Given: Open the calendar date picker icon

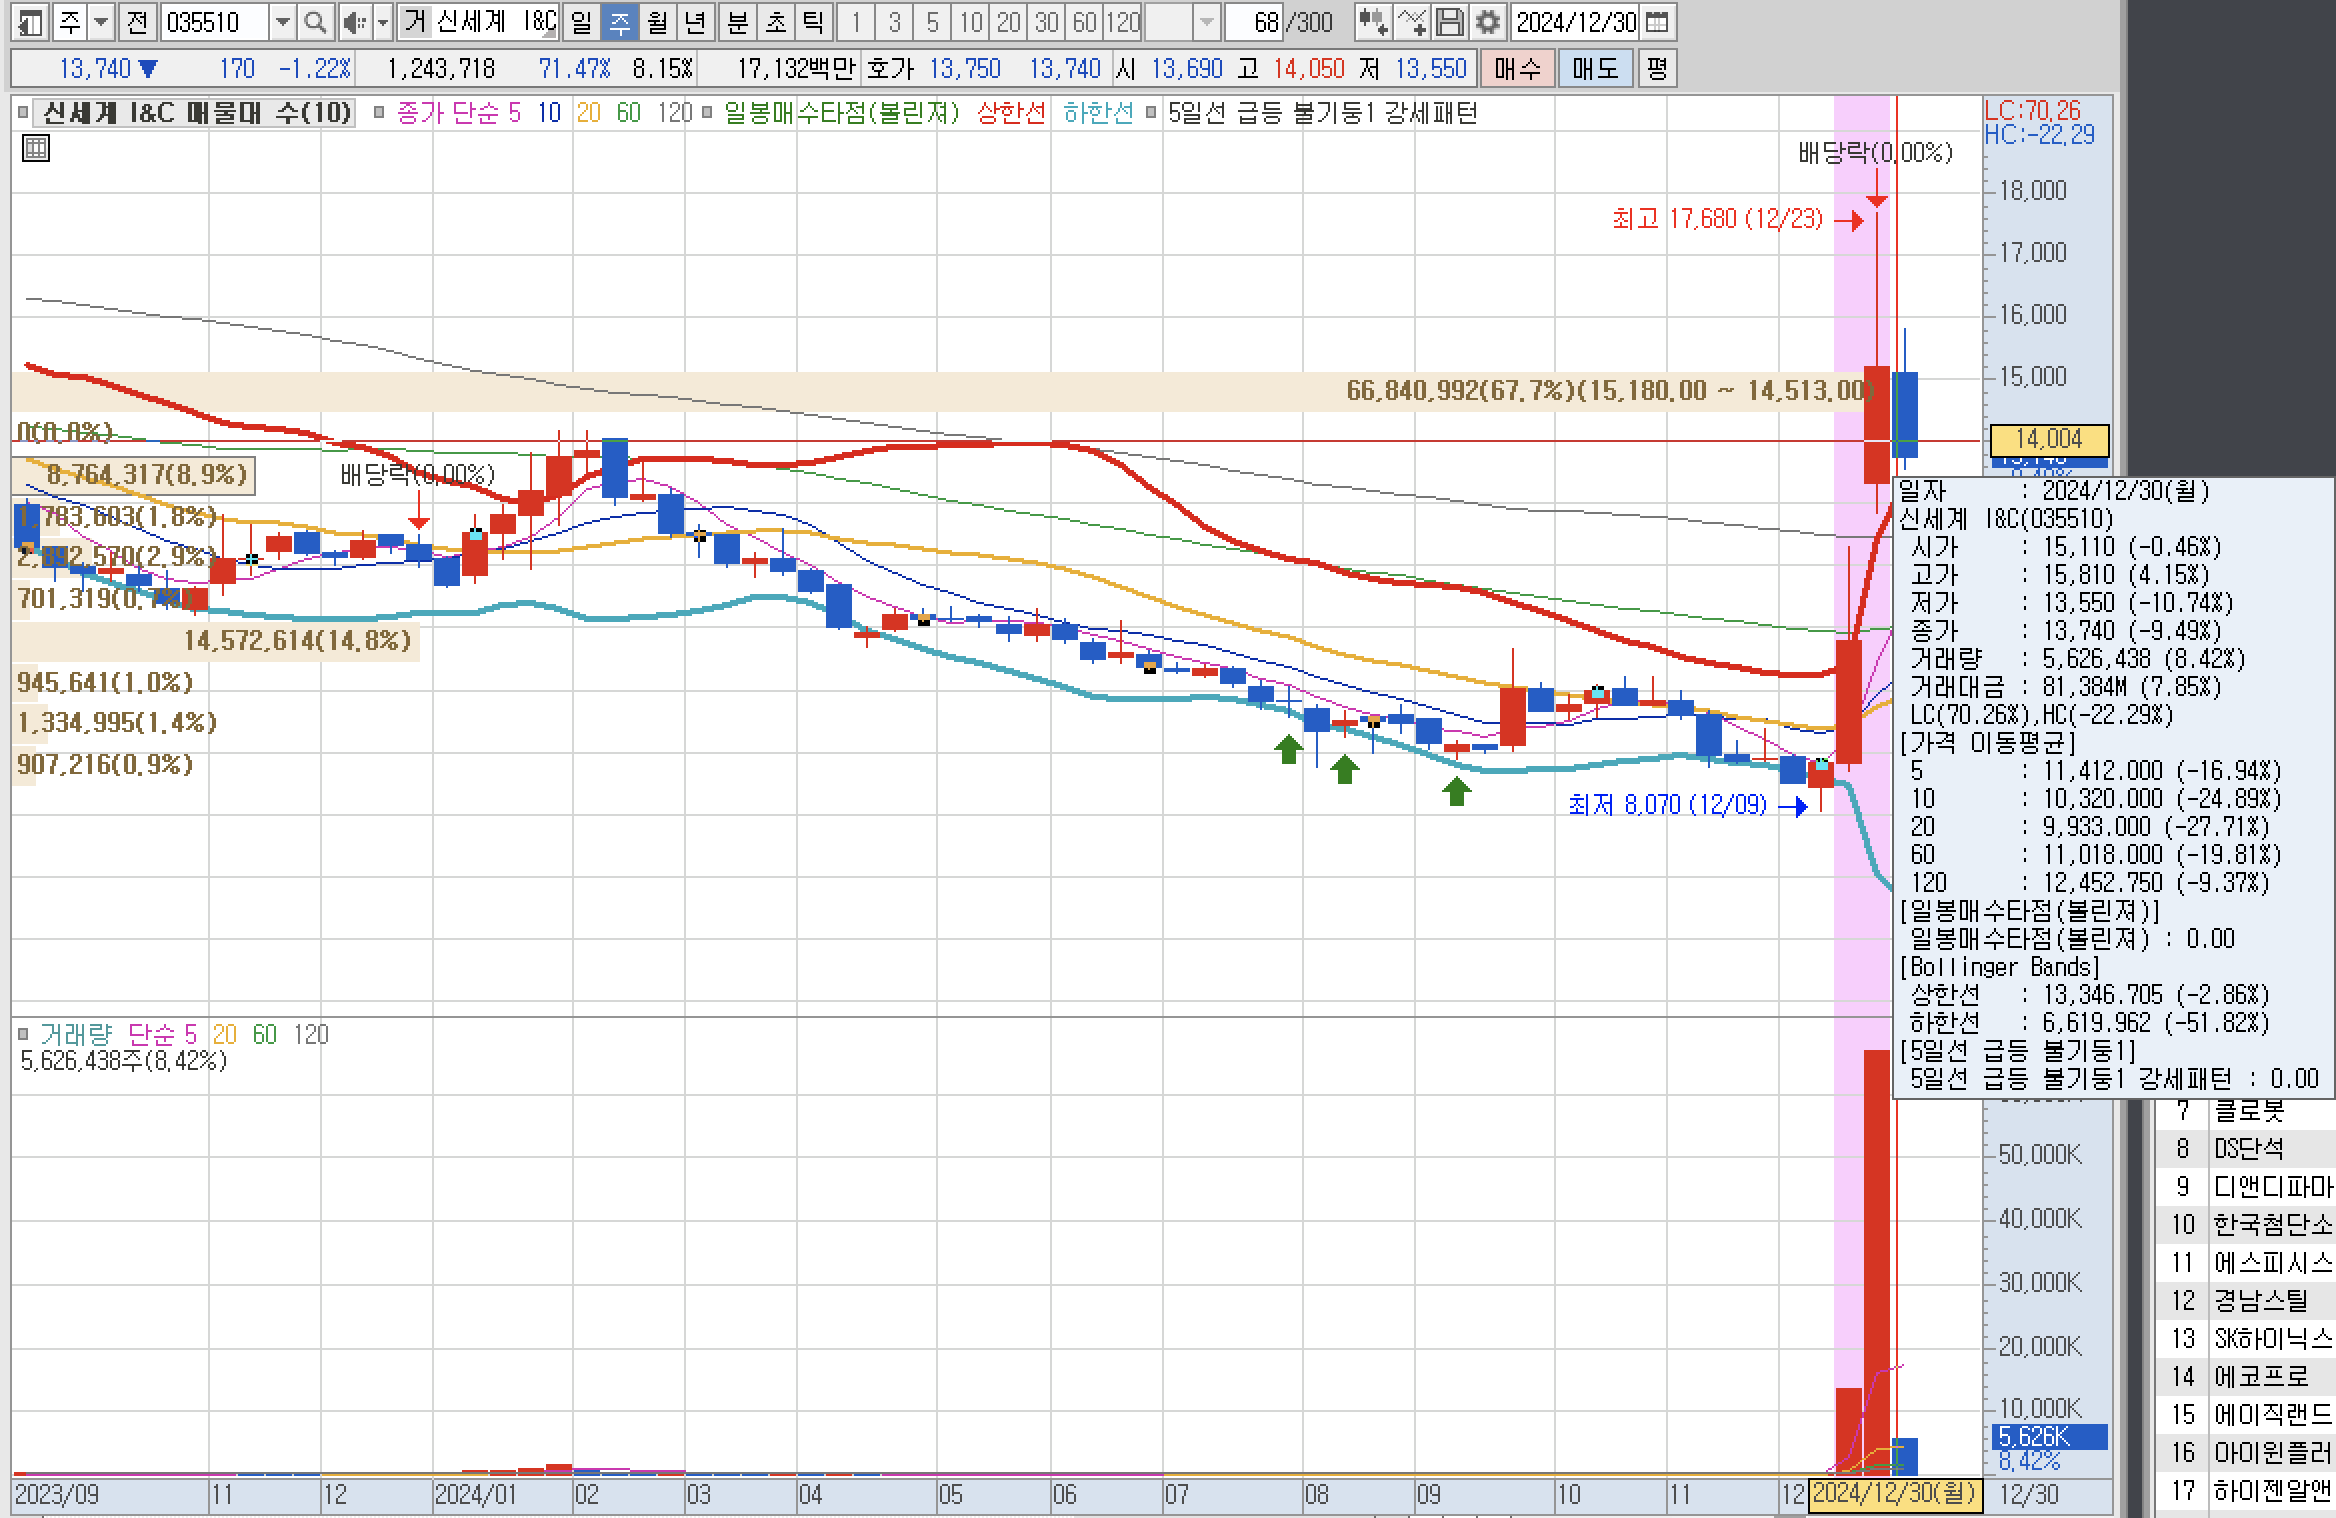Looking at the screenshot, I should click(x=1656, y=22).
